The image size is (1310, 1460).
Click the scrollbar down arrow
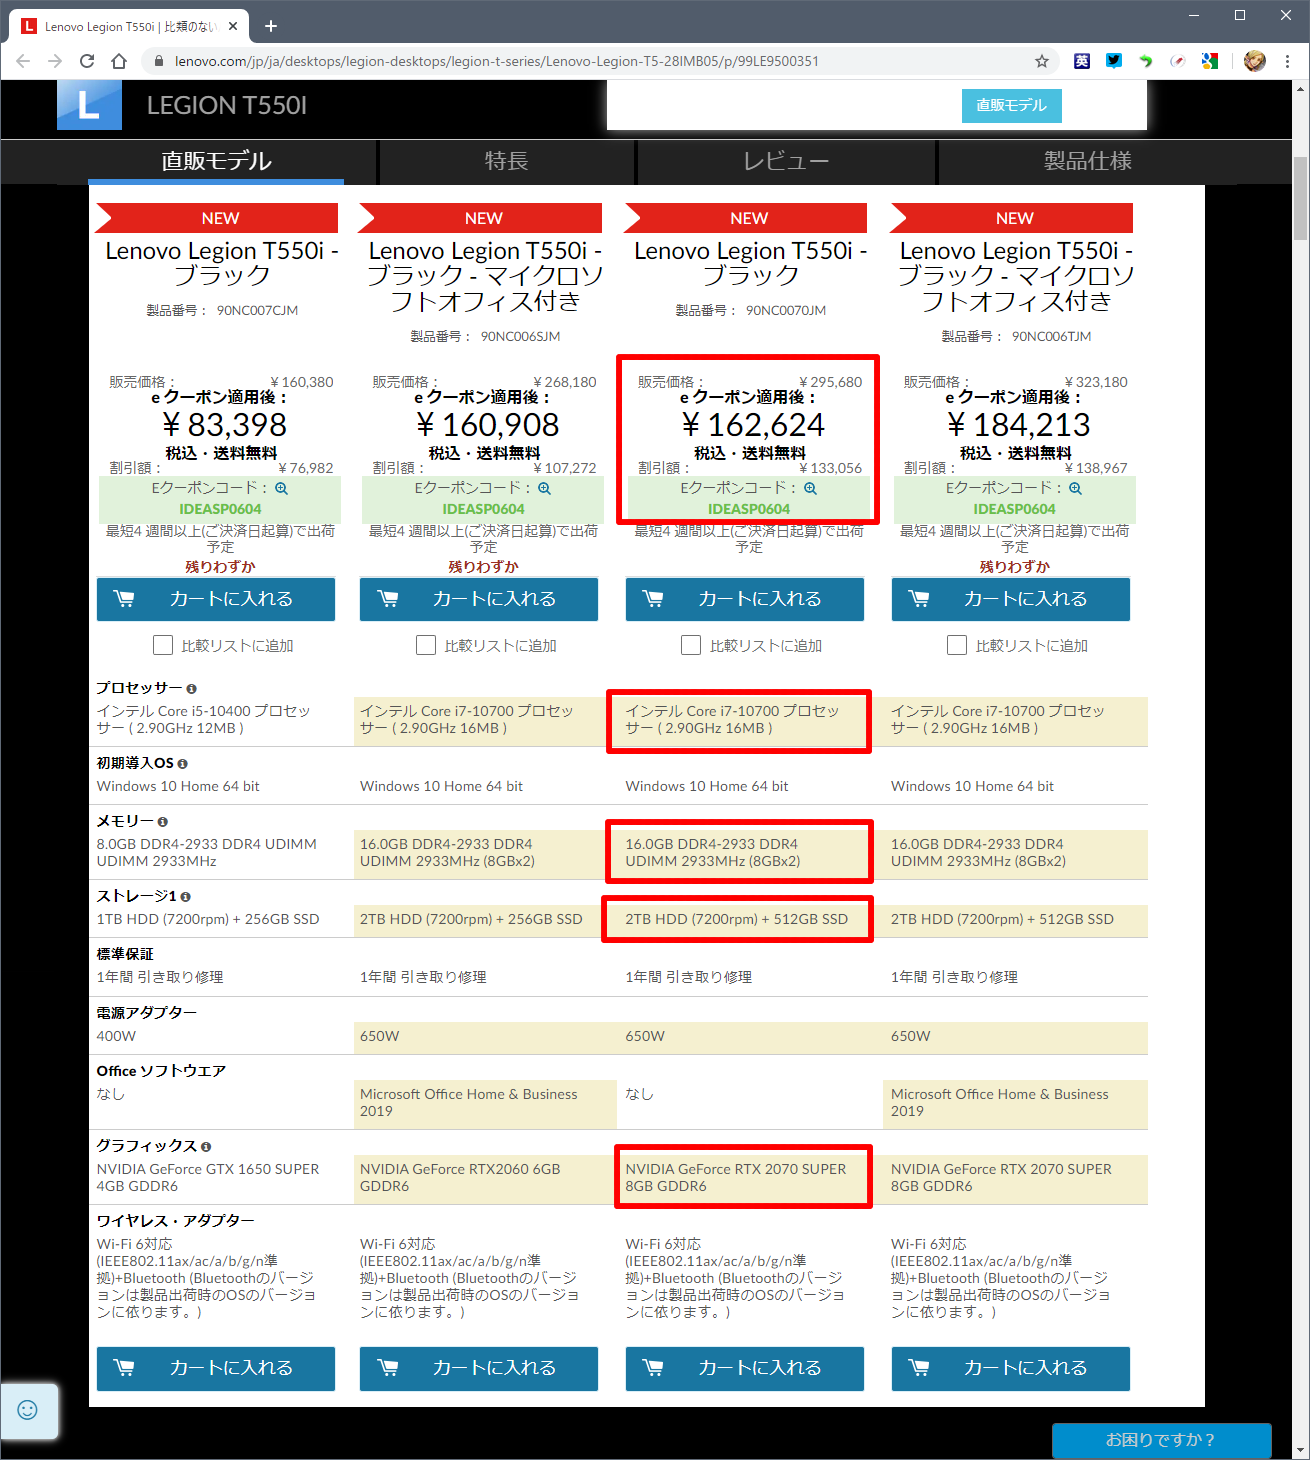(x=1300, y=1450)
